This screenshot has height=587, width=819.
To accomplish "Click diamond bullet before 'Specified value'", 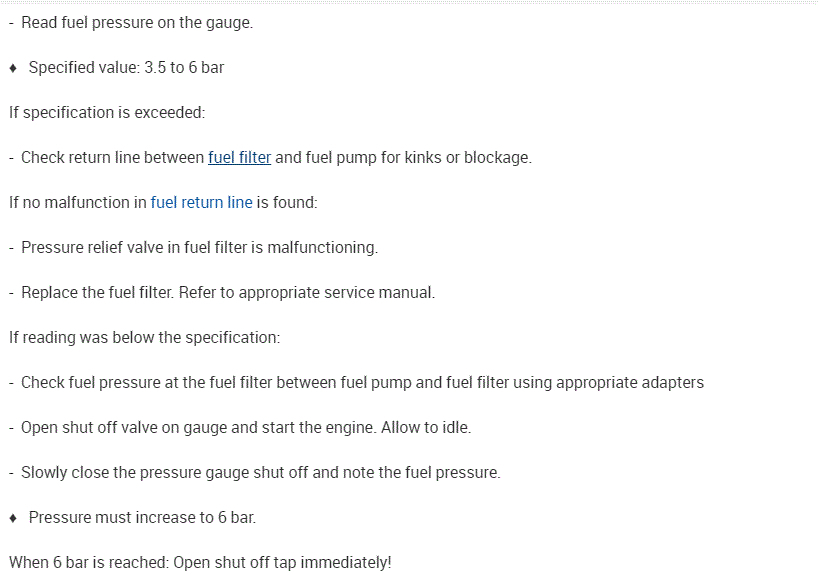I will 13,68.
